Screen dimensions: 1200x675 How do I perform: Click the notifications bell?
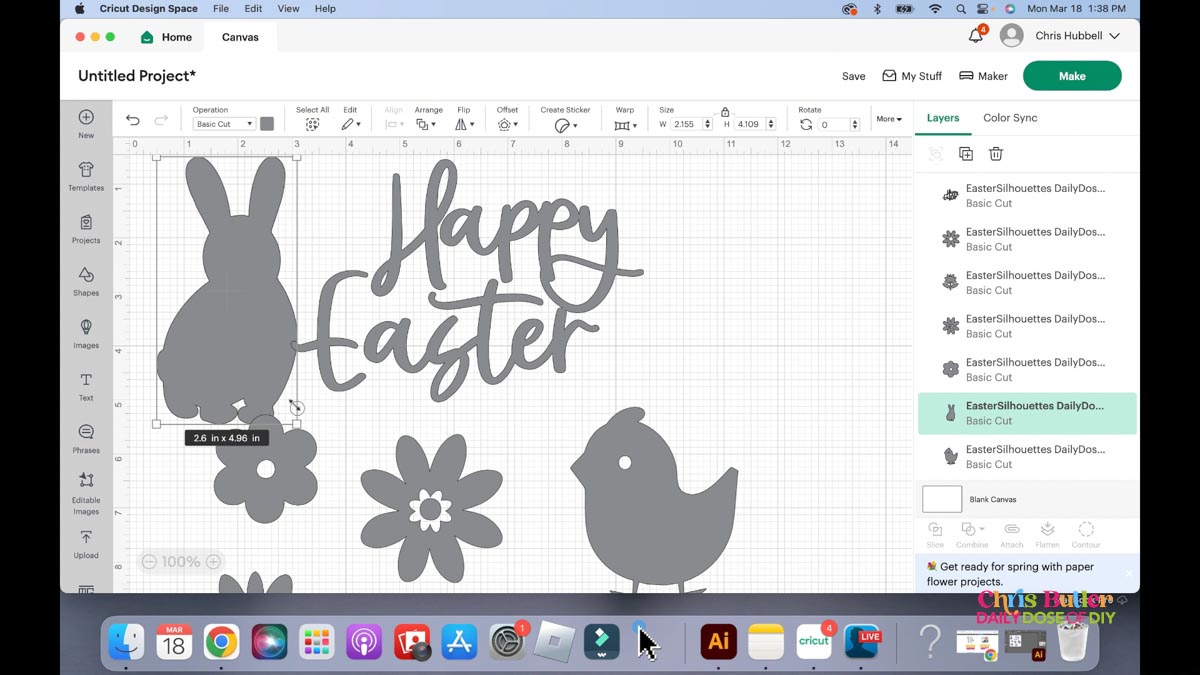point(976,36)
